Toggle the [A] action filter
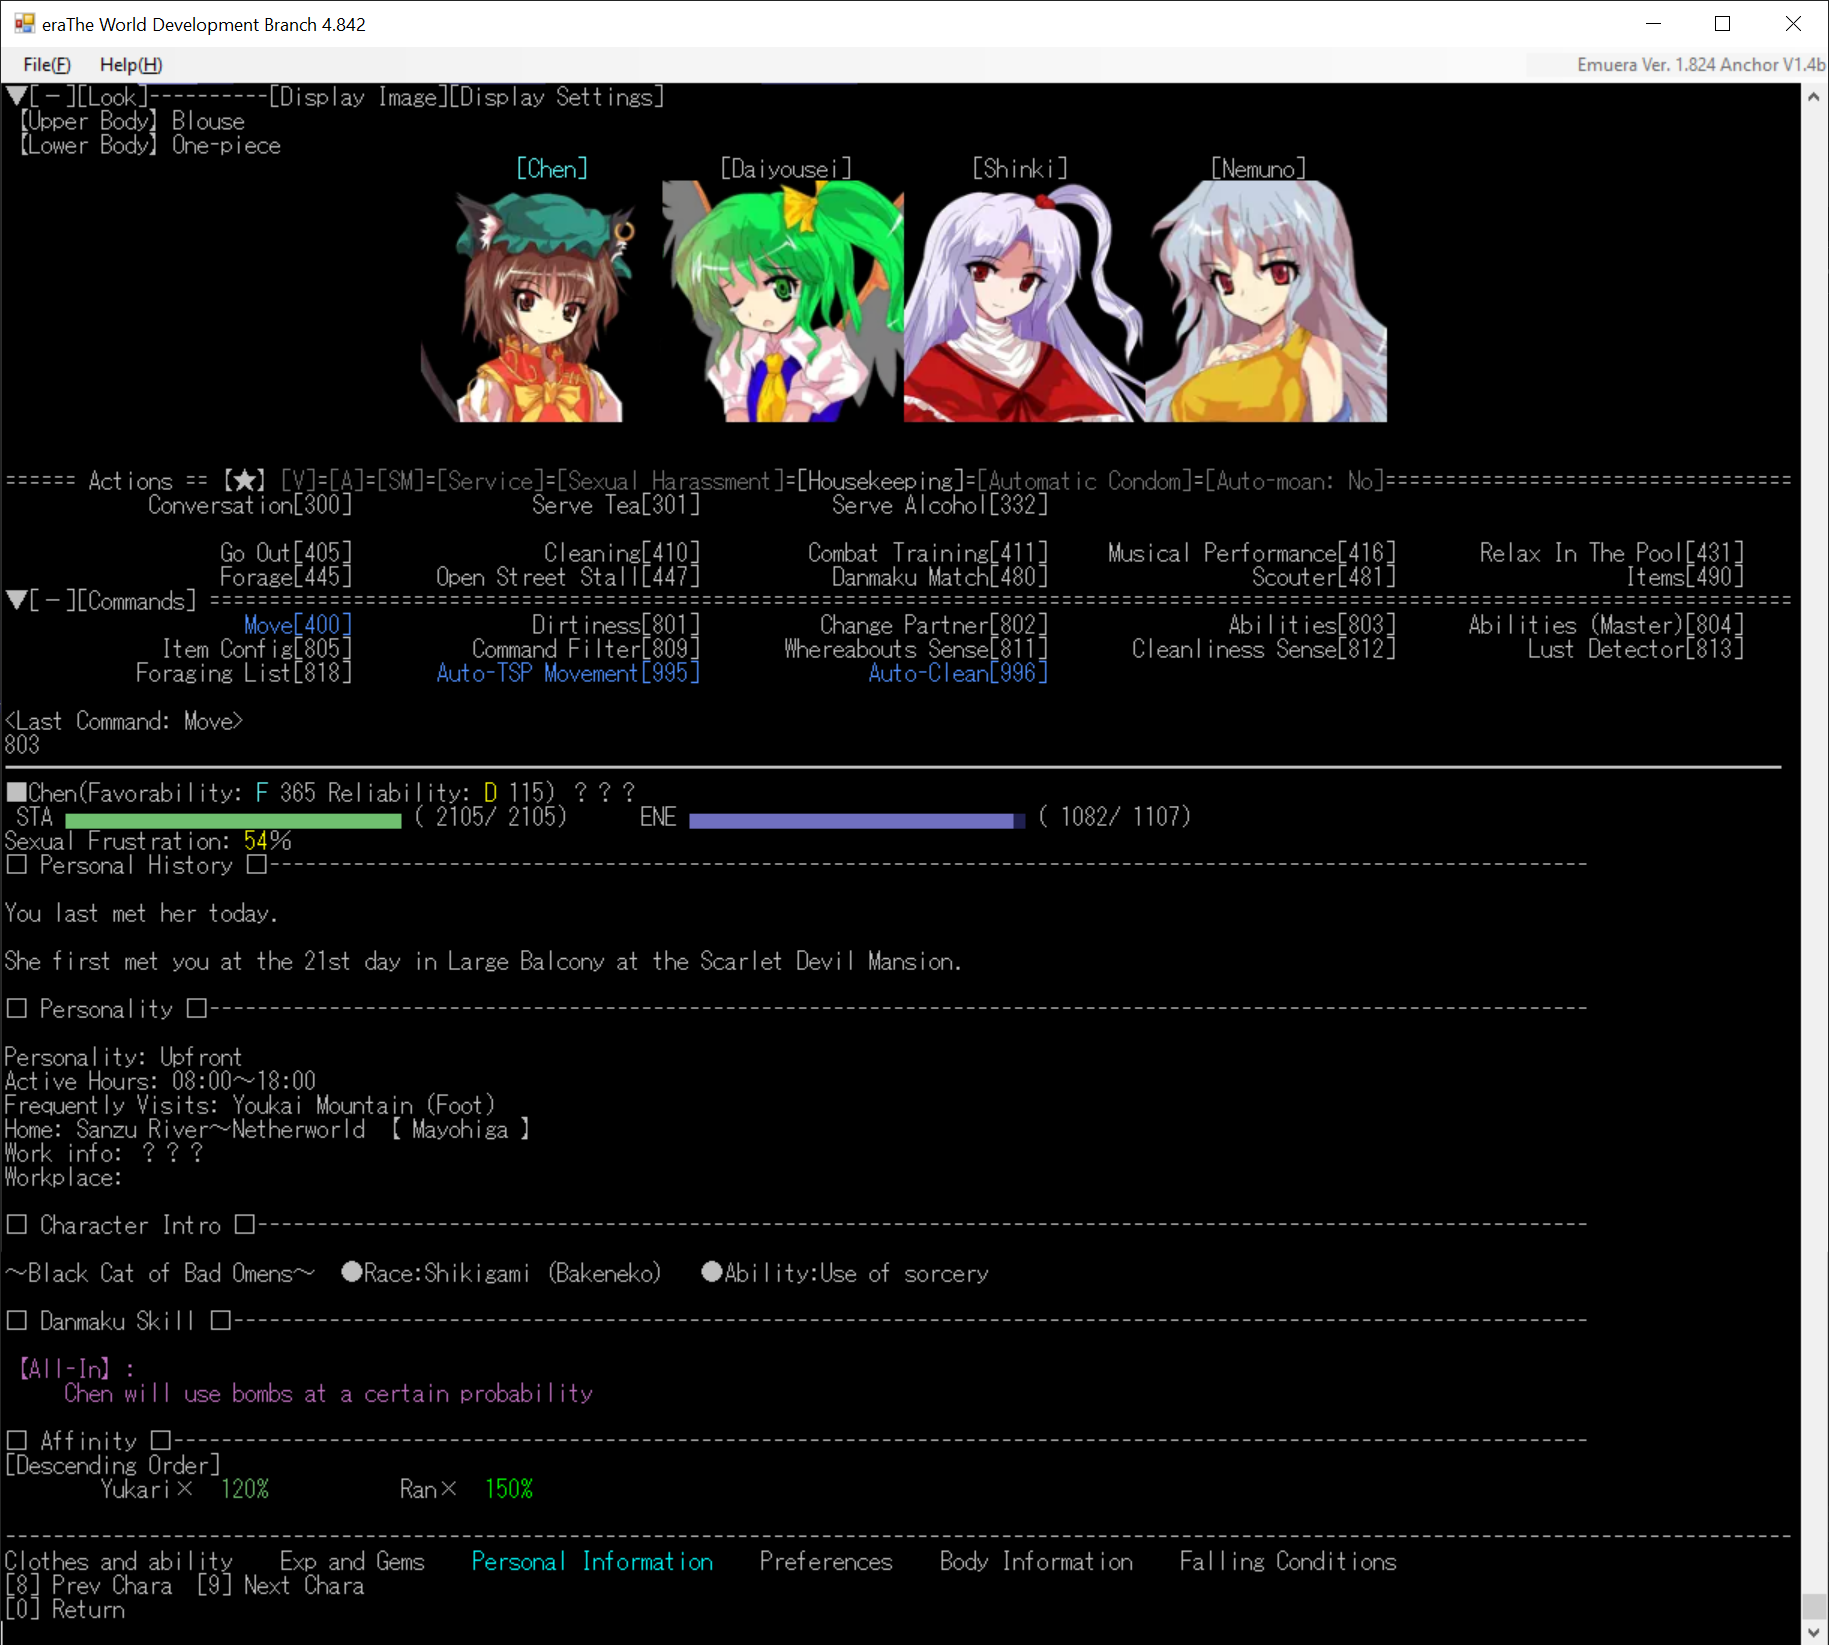This screenshot has height=1645, width=1829. pyautogui.click(x=346, y=481)
